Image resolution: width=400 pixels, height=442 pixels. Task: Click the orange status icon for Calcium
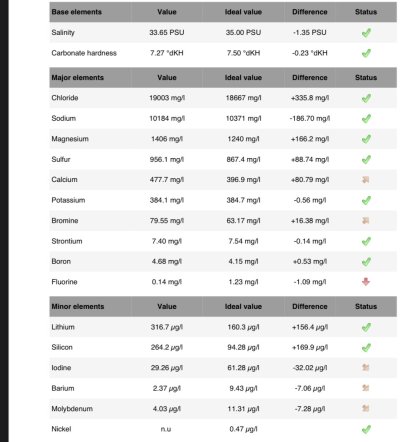click(x=366, y=180)
